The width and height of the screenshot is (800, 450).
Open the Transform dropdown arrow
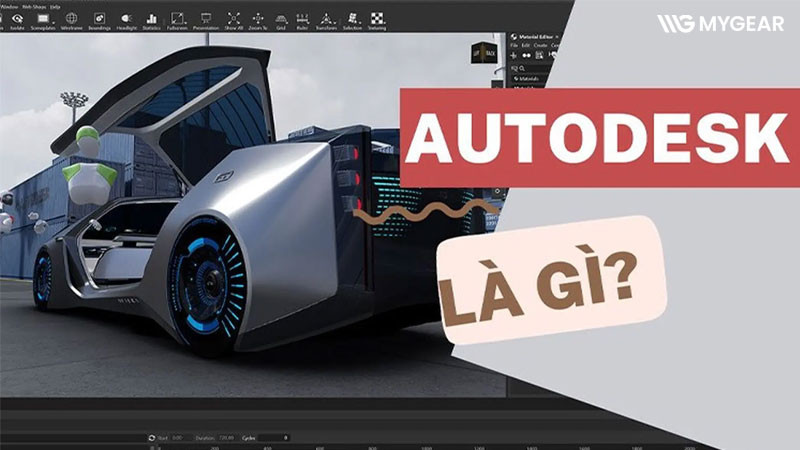(x=337, y=22)
